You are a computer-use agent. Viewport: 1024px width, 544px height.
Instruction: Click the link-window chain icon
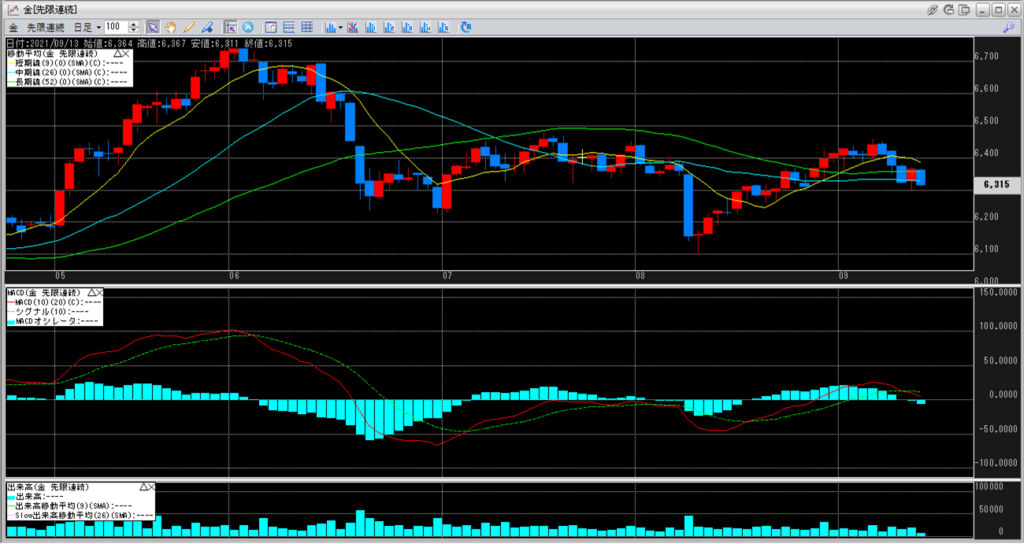[x=932, y=10]
